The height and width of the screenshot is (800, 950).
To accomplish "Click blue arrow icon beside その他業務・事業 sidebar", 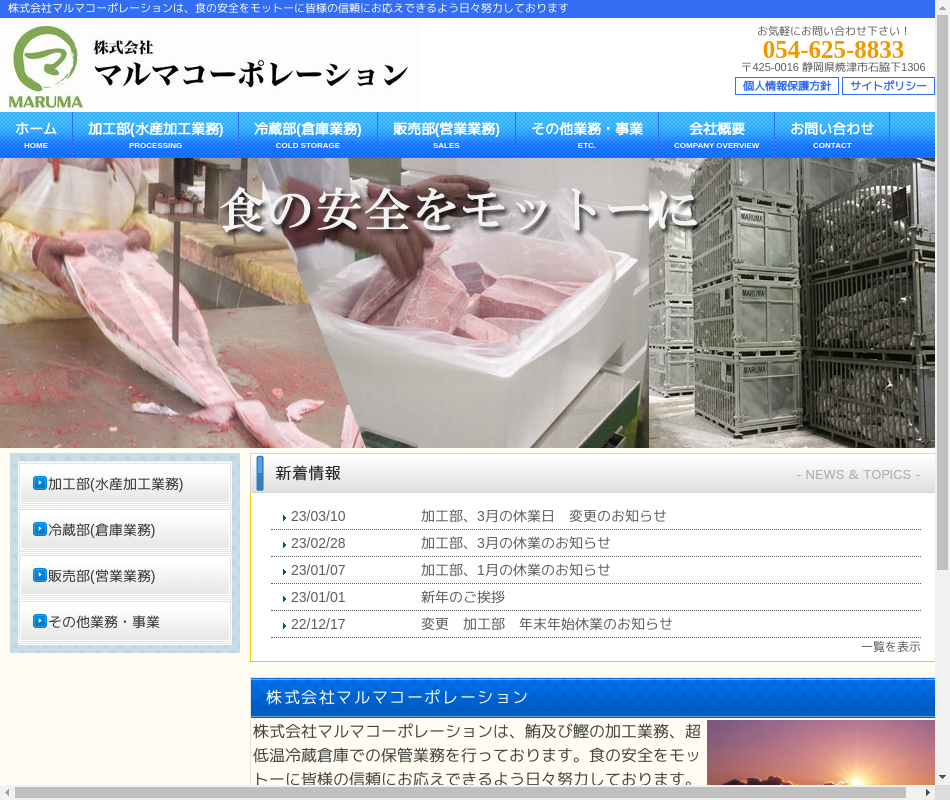I will coord(40,621).
